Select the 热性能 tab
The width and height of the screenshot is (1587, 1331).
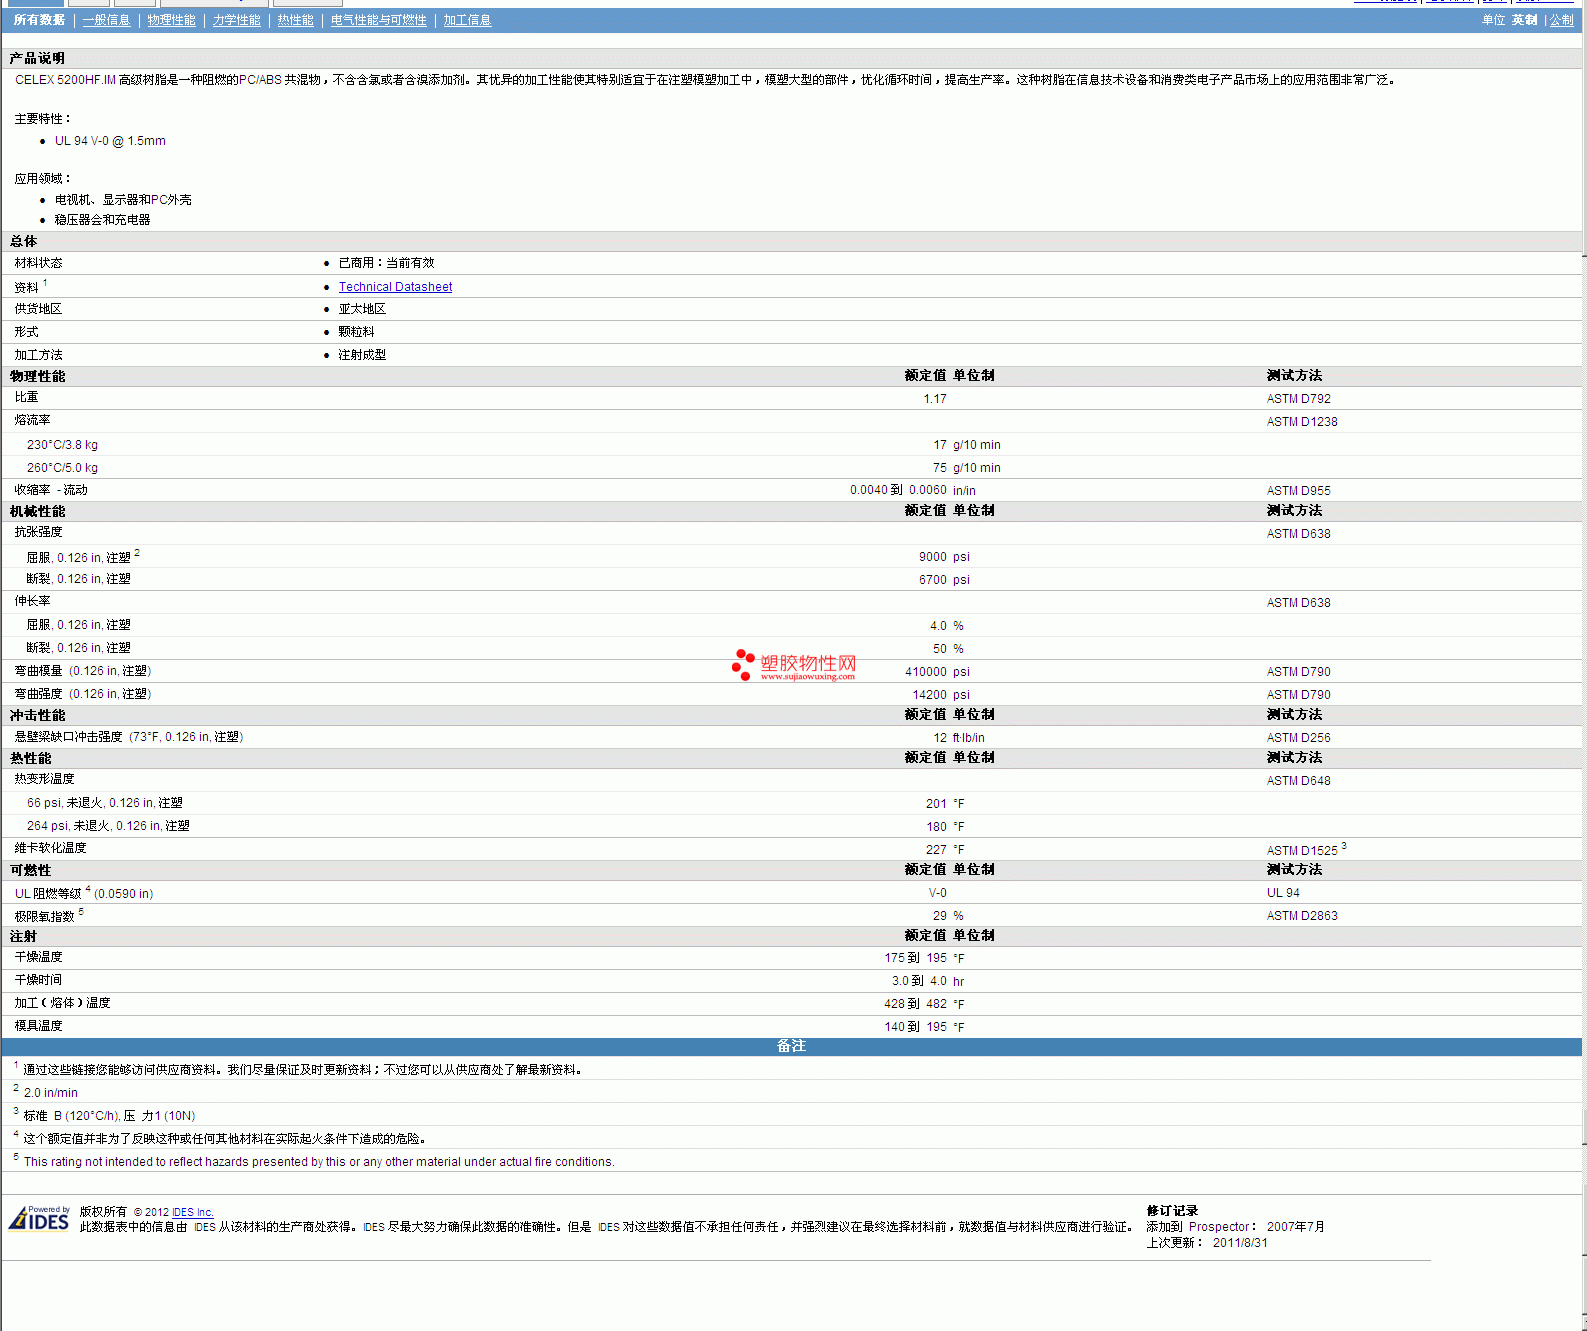pyautogui.click(x=295, y=20)
